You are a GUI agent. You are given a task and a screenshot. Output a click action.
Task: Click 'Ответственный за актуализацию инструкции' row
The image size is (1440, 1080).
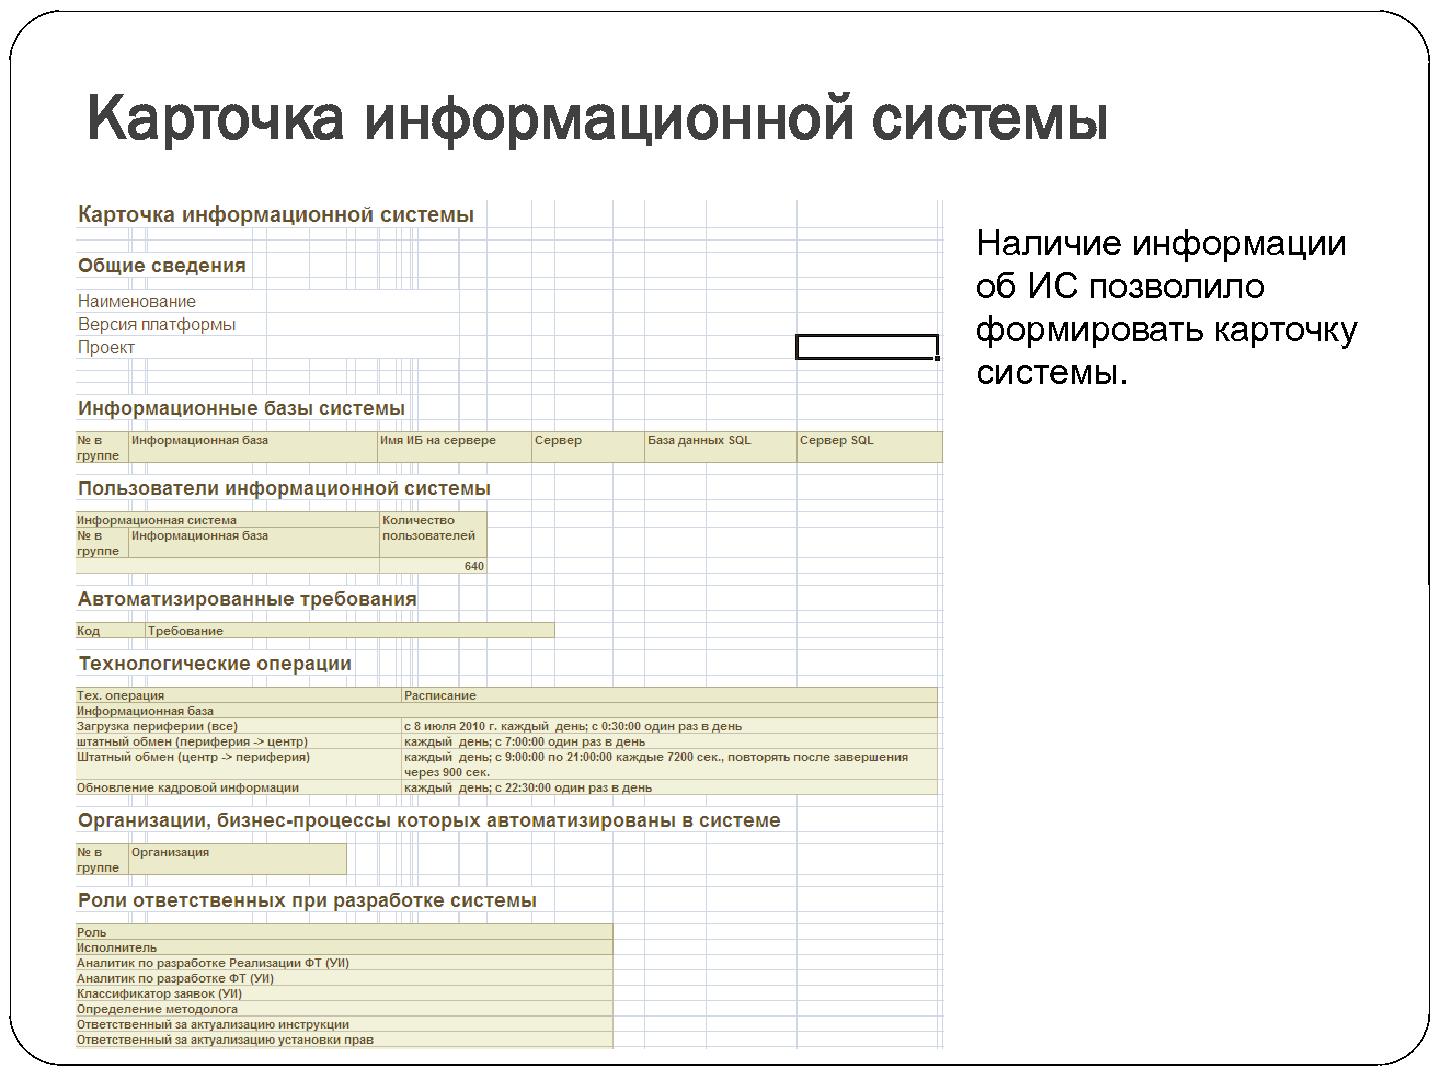(344, 1024)
